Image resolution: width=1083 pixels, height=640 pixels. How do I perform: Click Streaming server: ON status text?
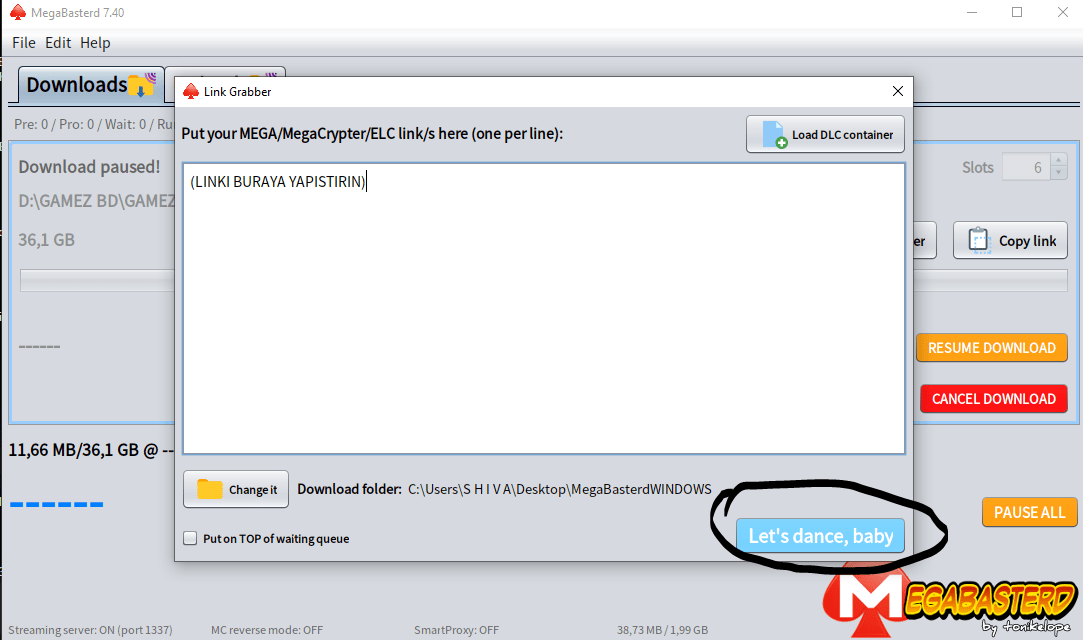[90, 630]
